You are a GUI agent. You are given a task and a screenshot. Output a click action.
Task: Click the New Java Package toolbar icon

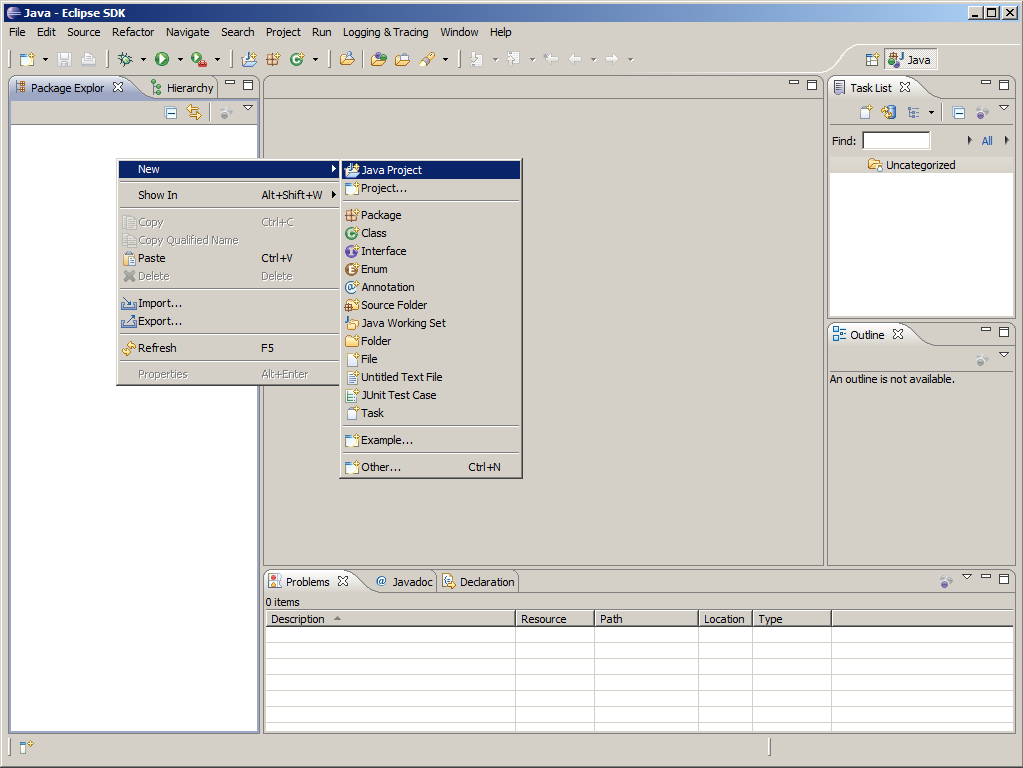[x=272, y=60]
